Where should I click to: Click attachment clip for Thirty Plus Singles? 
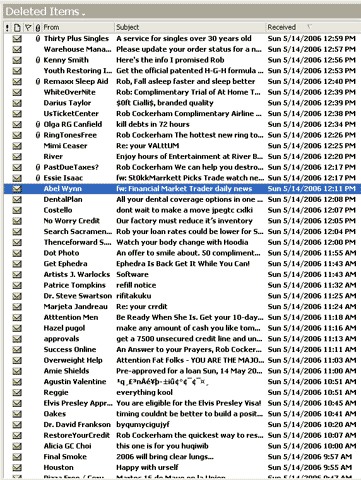pyautogui.click(x=38, y=39)
